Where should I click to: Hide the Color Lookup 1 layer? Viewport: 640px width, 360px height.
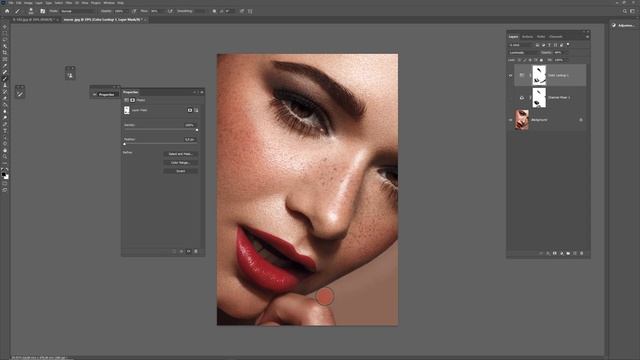pyautogui.click(x=510, y=75)
